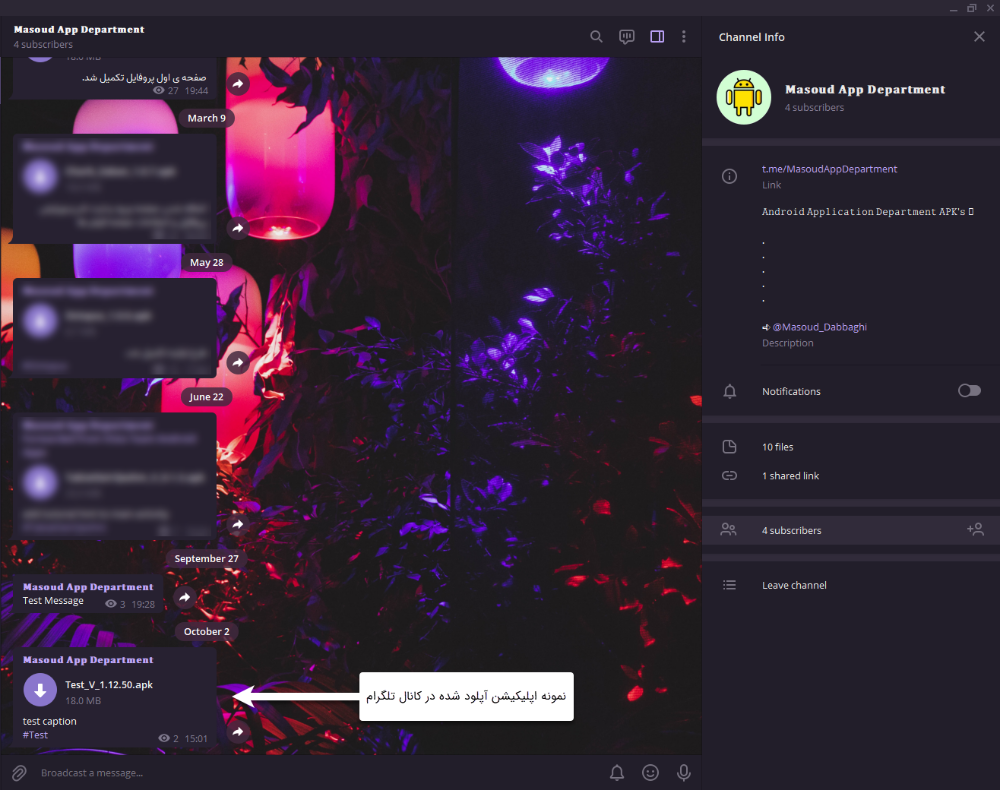
Task: Minimize the Telegram window
Action: [x=953, y=8]
